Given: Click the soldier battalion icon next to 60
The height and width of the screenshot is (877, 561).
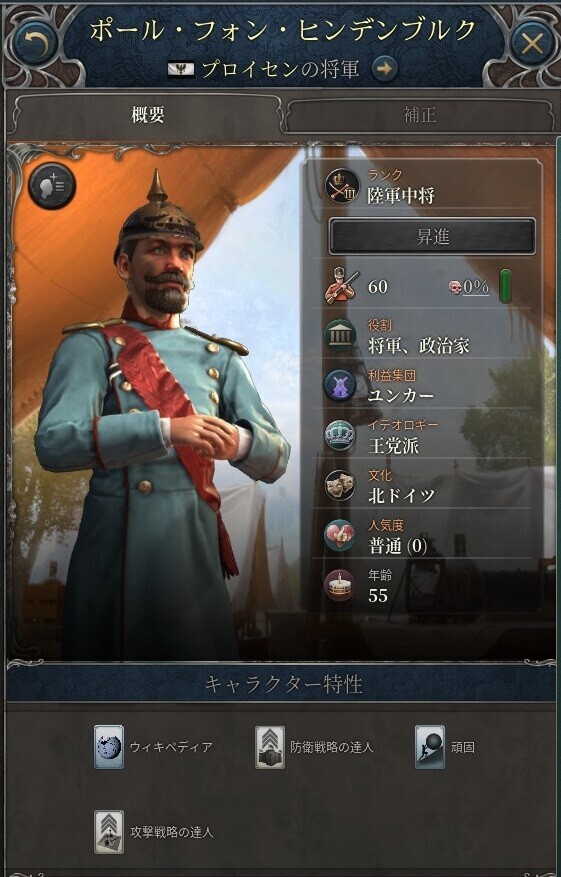Looking at the screenshot, I should 342,286.
